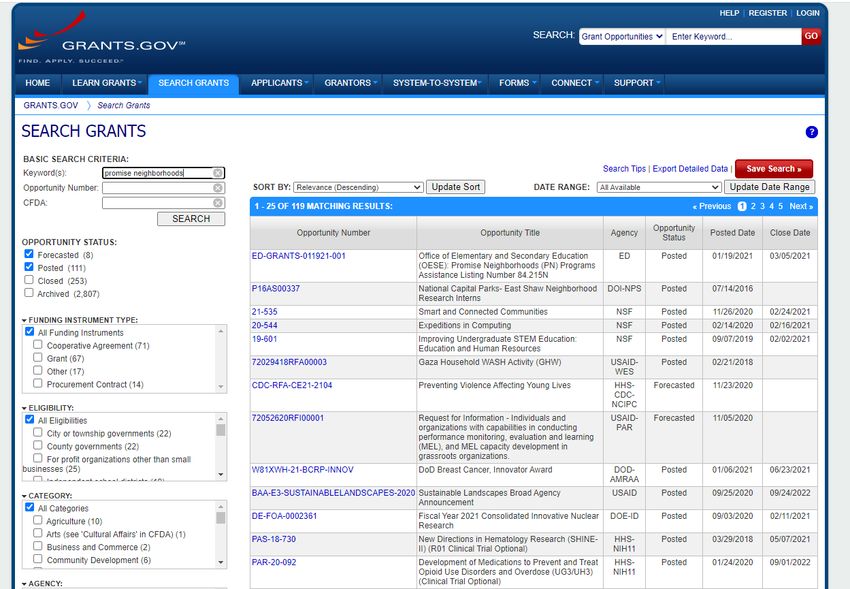Go to results page 2

click(x=753, y=206)
